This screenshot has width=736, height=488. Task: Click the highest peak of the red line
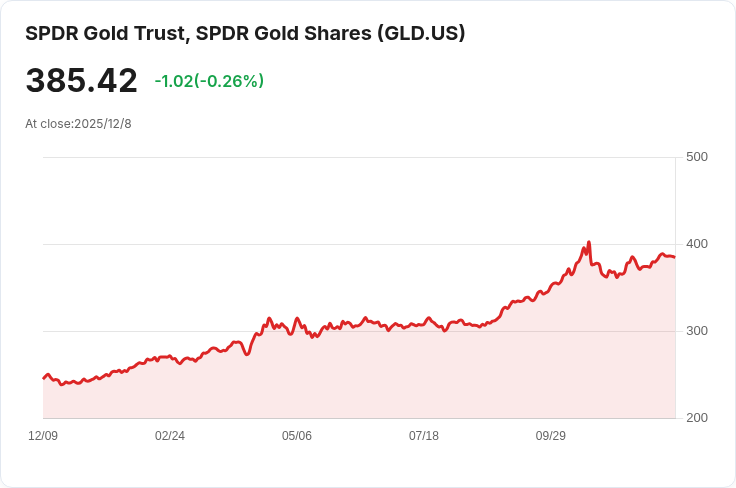tap(589, 242)
